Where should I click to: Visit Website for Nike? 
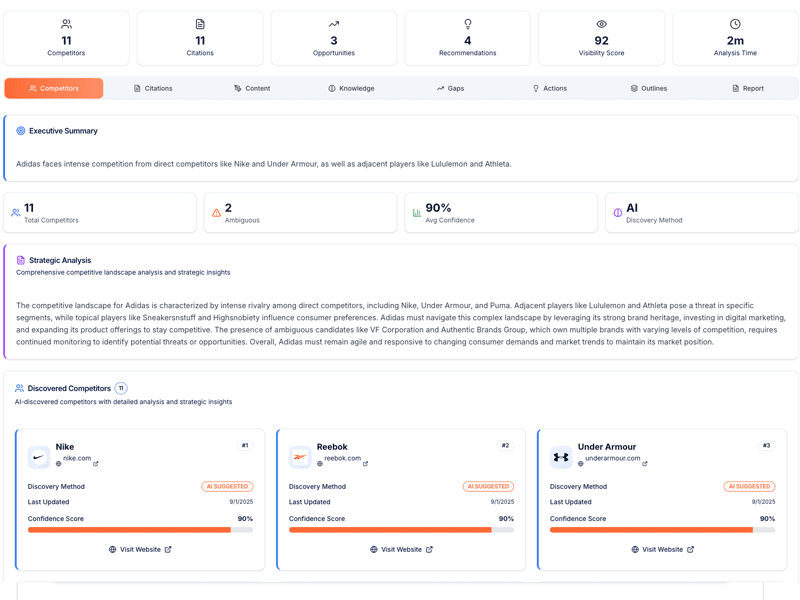pyautogui.click(x=140, y=549)
